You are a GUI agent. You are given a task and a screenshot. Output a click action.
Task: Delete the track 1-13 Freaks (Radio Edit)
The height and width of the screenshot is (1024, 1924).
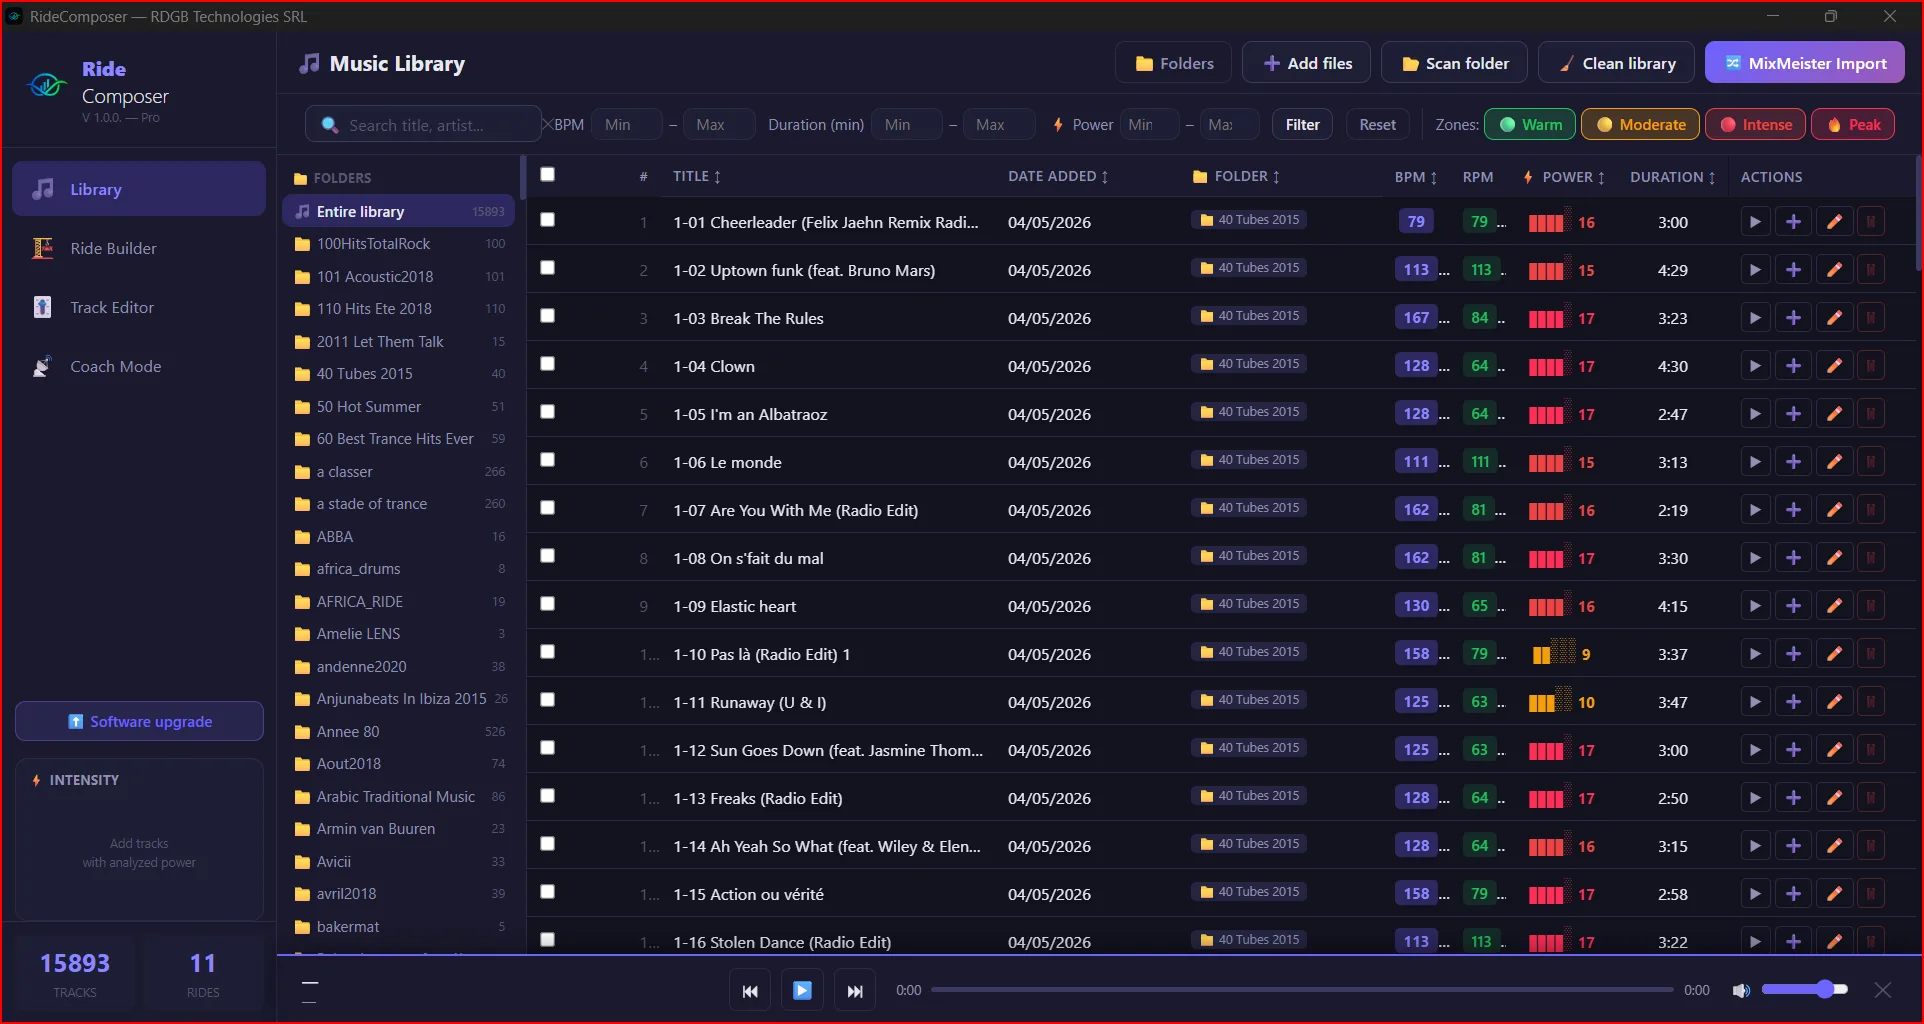pos(1870,798)
